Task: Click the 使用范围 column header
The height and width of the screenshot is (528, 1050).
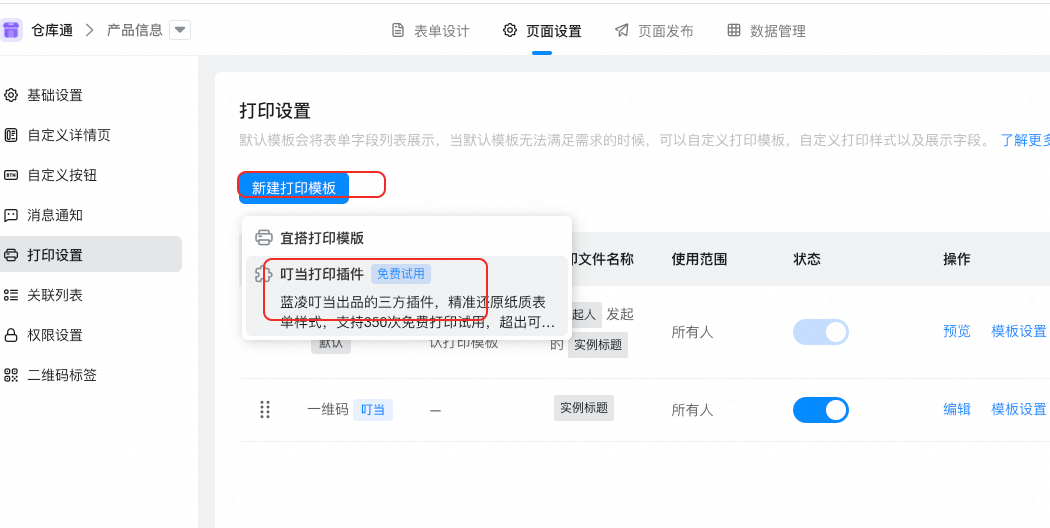Action: pos(699,259)
